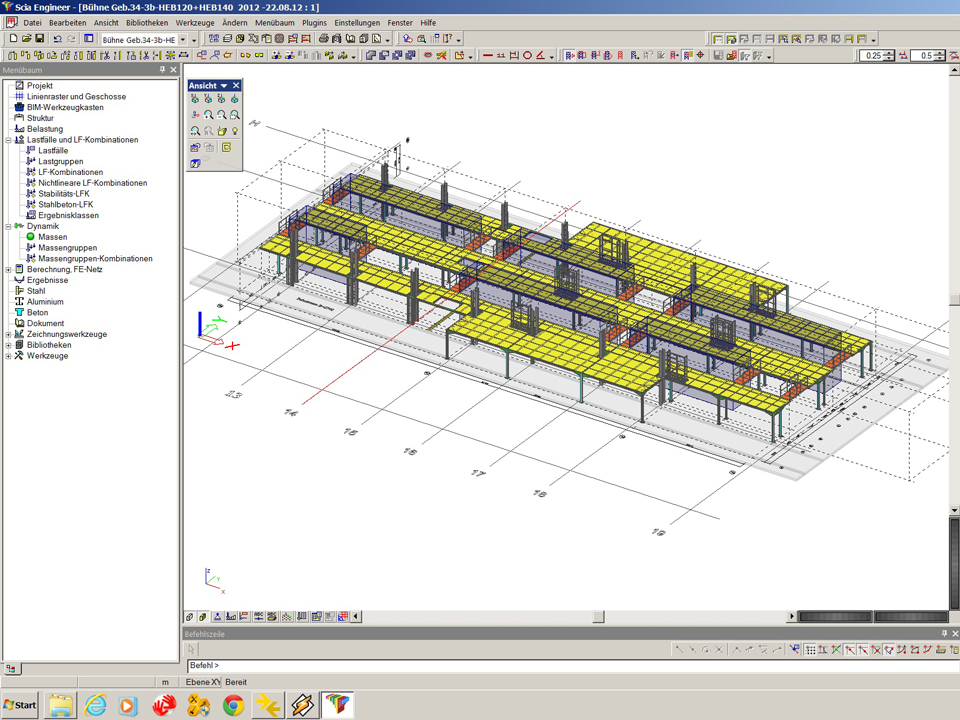Select Lastfälle in the tree
The height and width of the screenshot is (720, 960).
click(53, 151)
